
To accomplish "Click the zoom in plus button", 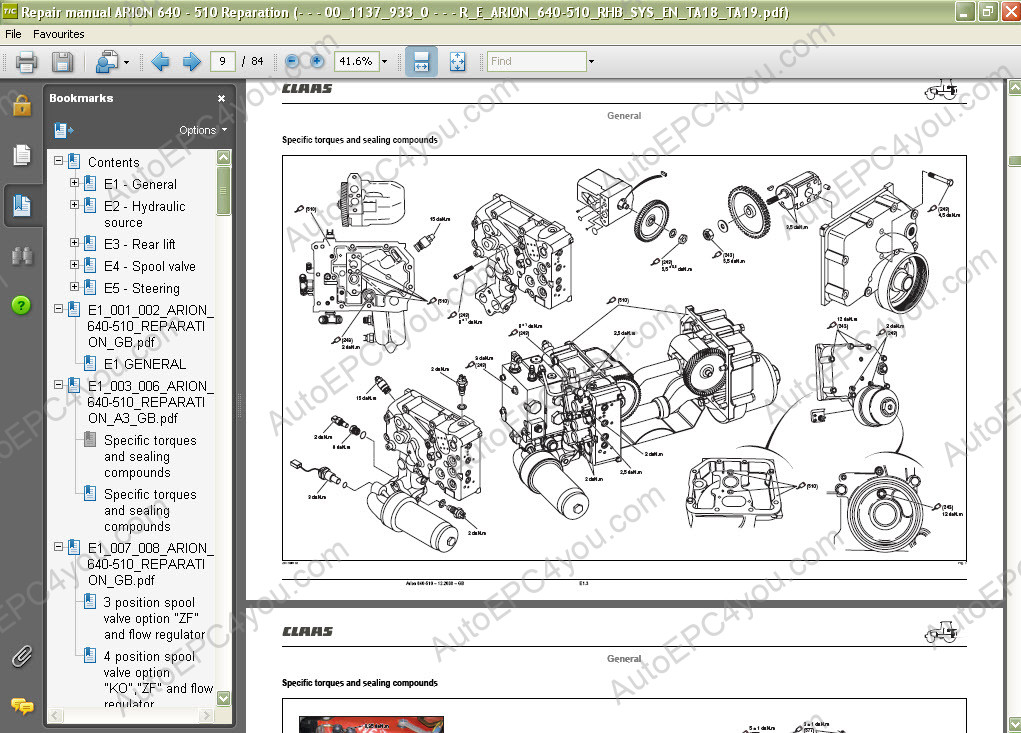I will (x=317, y=61).
